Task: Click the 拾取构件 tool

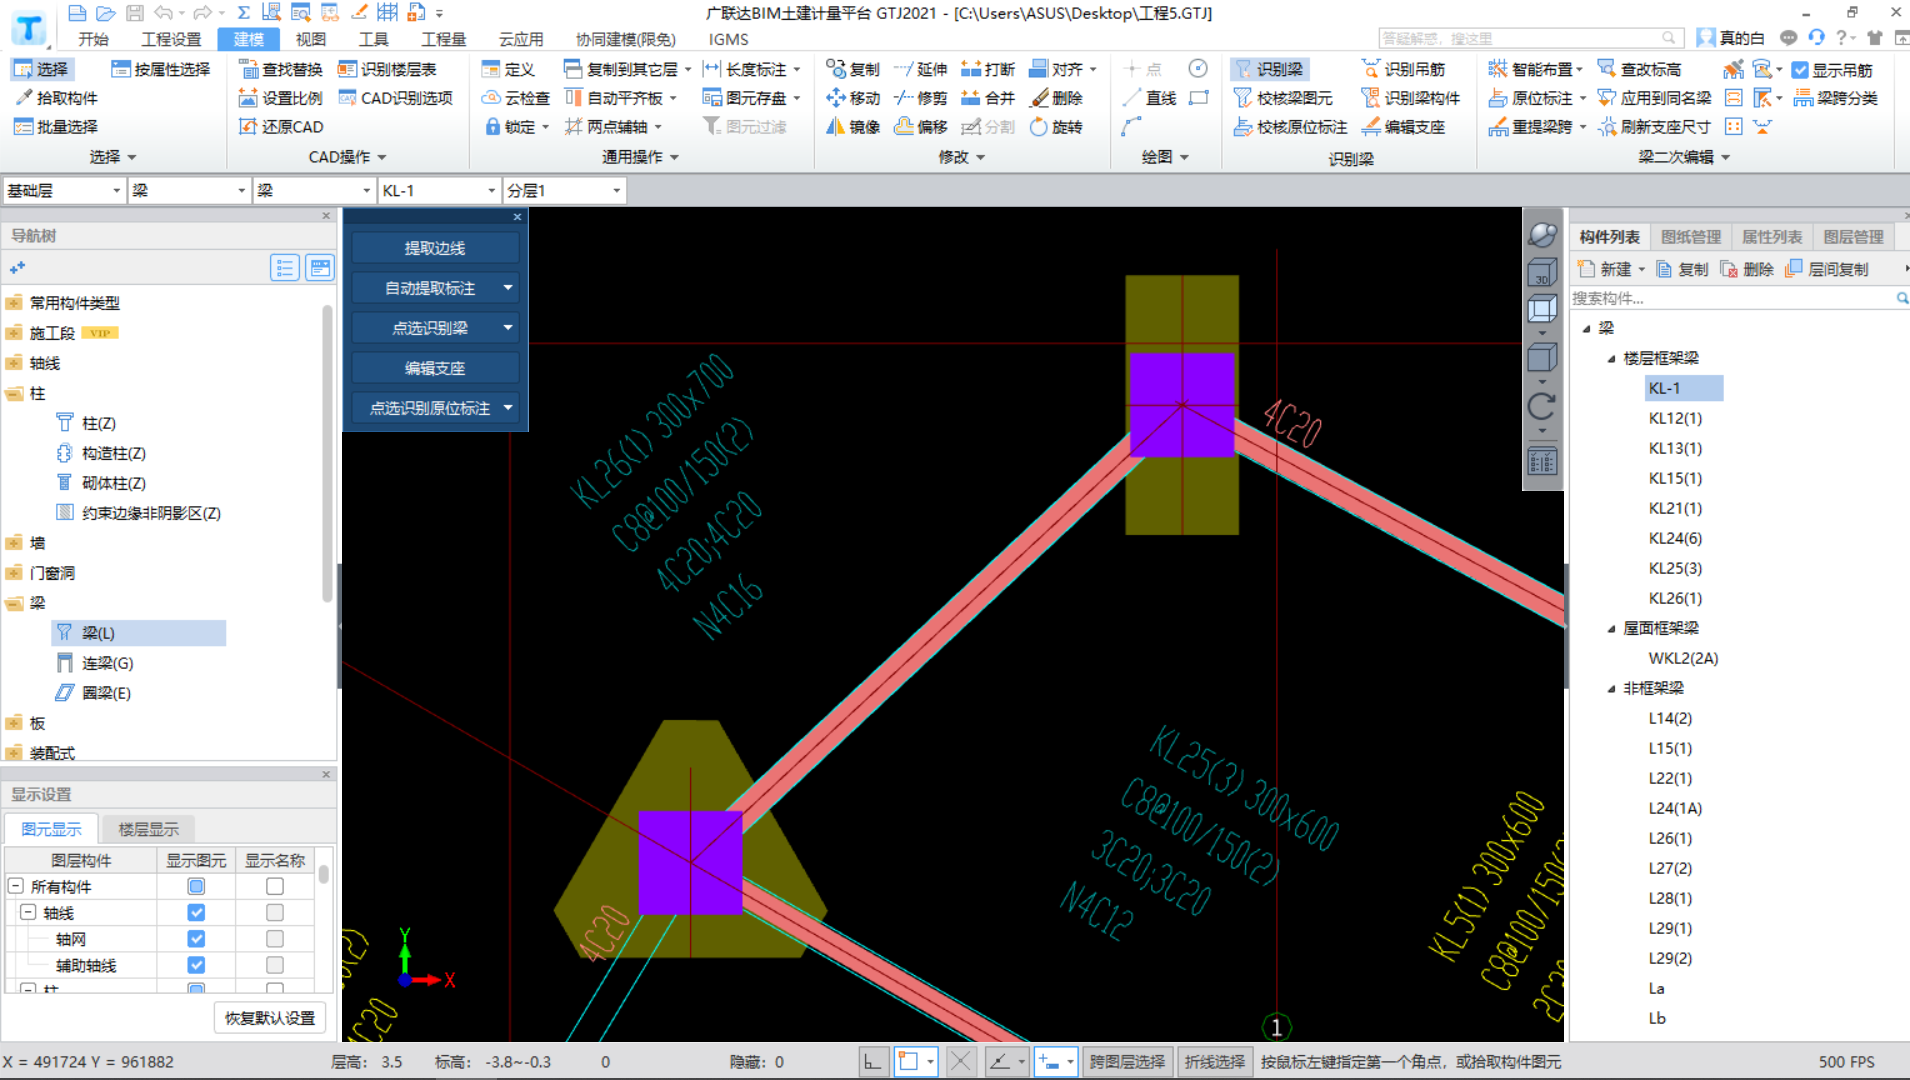Action: point(56,98)
